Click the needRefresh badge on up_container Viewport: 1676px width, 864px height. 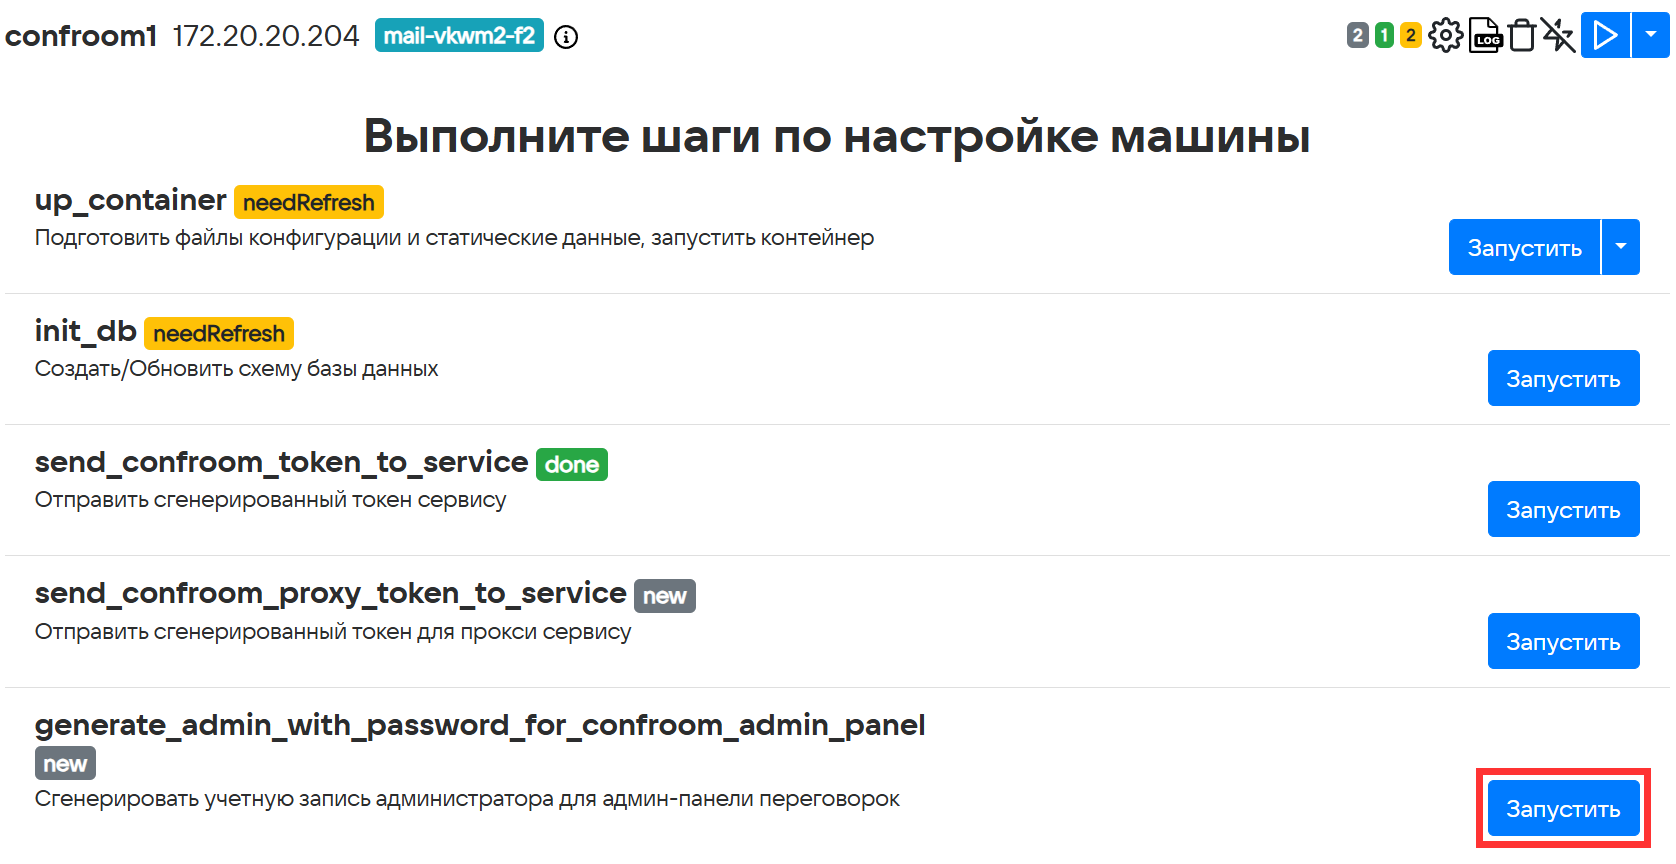click(x=308, y=202)
